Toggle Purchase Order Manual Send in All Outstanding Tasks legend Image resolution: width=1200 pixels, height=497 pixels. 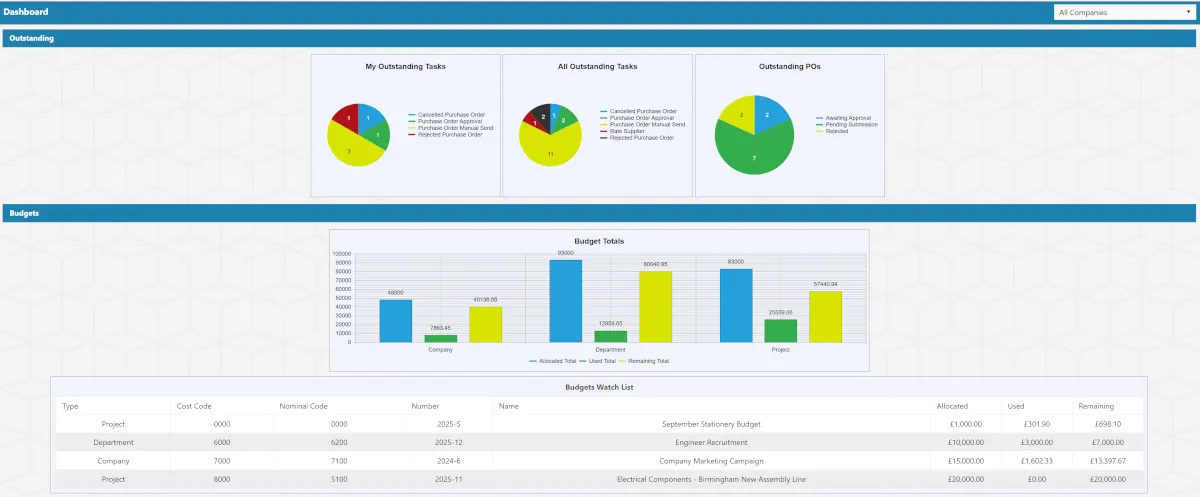[641, 124]
